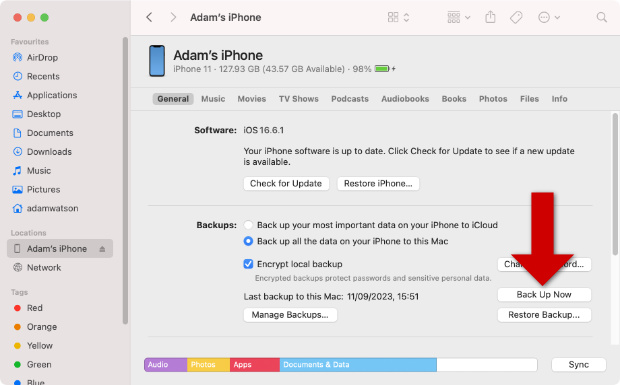Click the Sync button
The width and height of the screenshot is (620, 385).
pos(578,364)
